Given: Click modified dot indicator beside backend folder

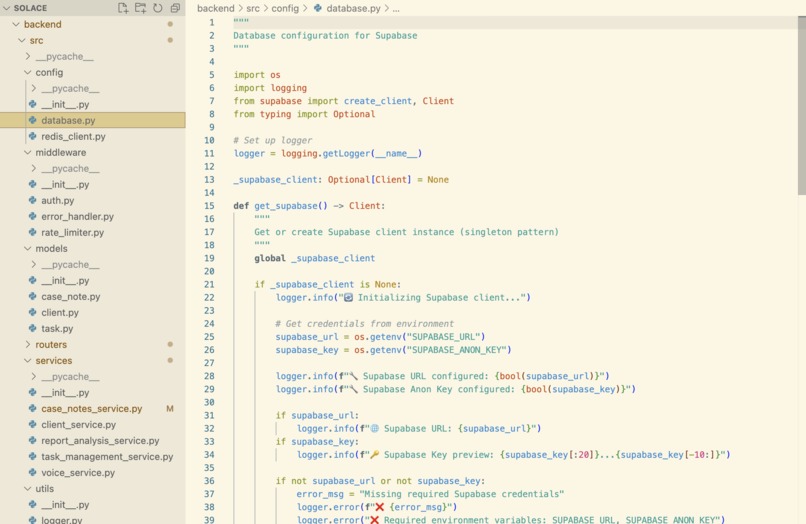Looking at the screenshot, I should click(170, 24).
